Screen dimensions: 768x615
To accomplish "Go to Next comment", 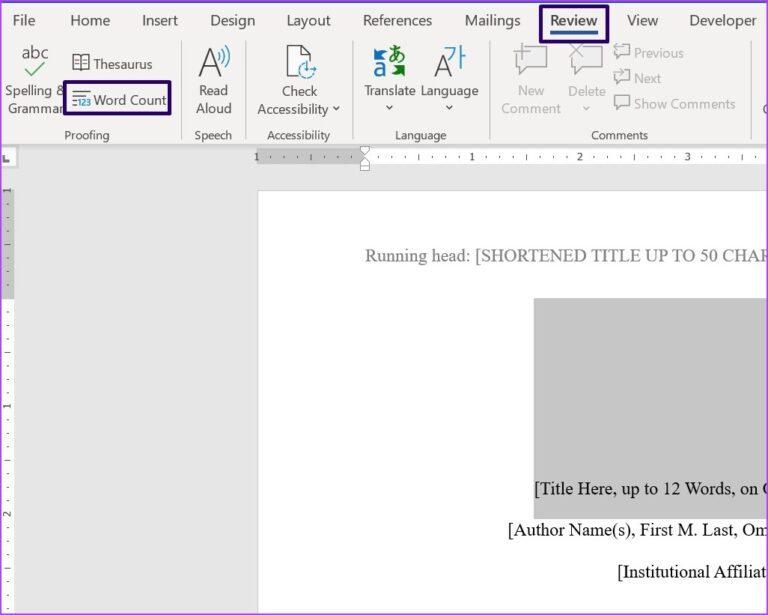I will (x=637, y=78).
